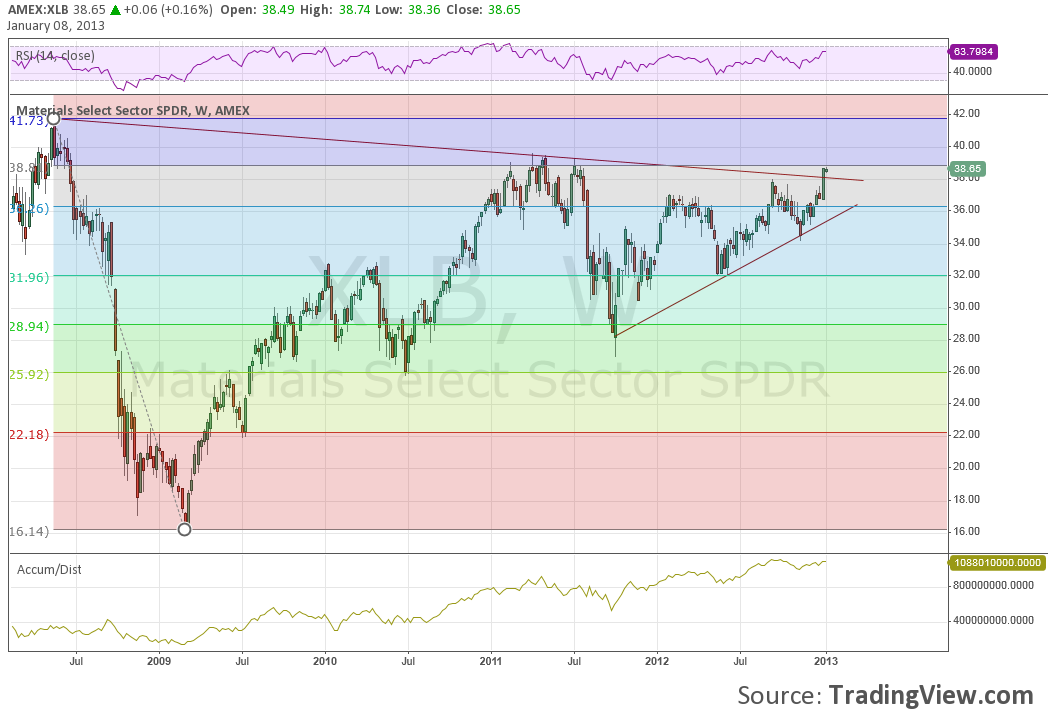Open the TradingView.com source link

coord(931,695)
